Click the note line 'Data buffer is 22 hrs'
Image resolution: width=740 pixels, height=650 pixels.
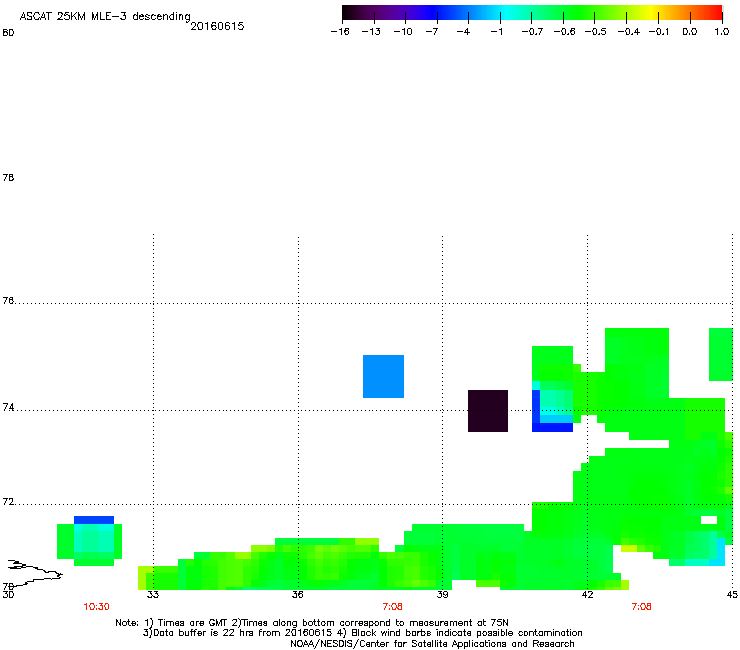362,633
